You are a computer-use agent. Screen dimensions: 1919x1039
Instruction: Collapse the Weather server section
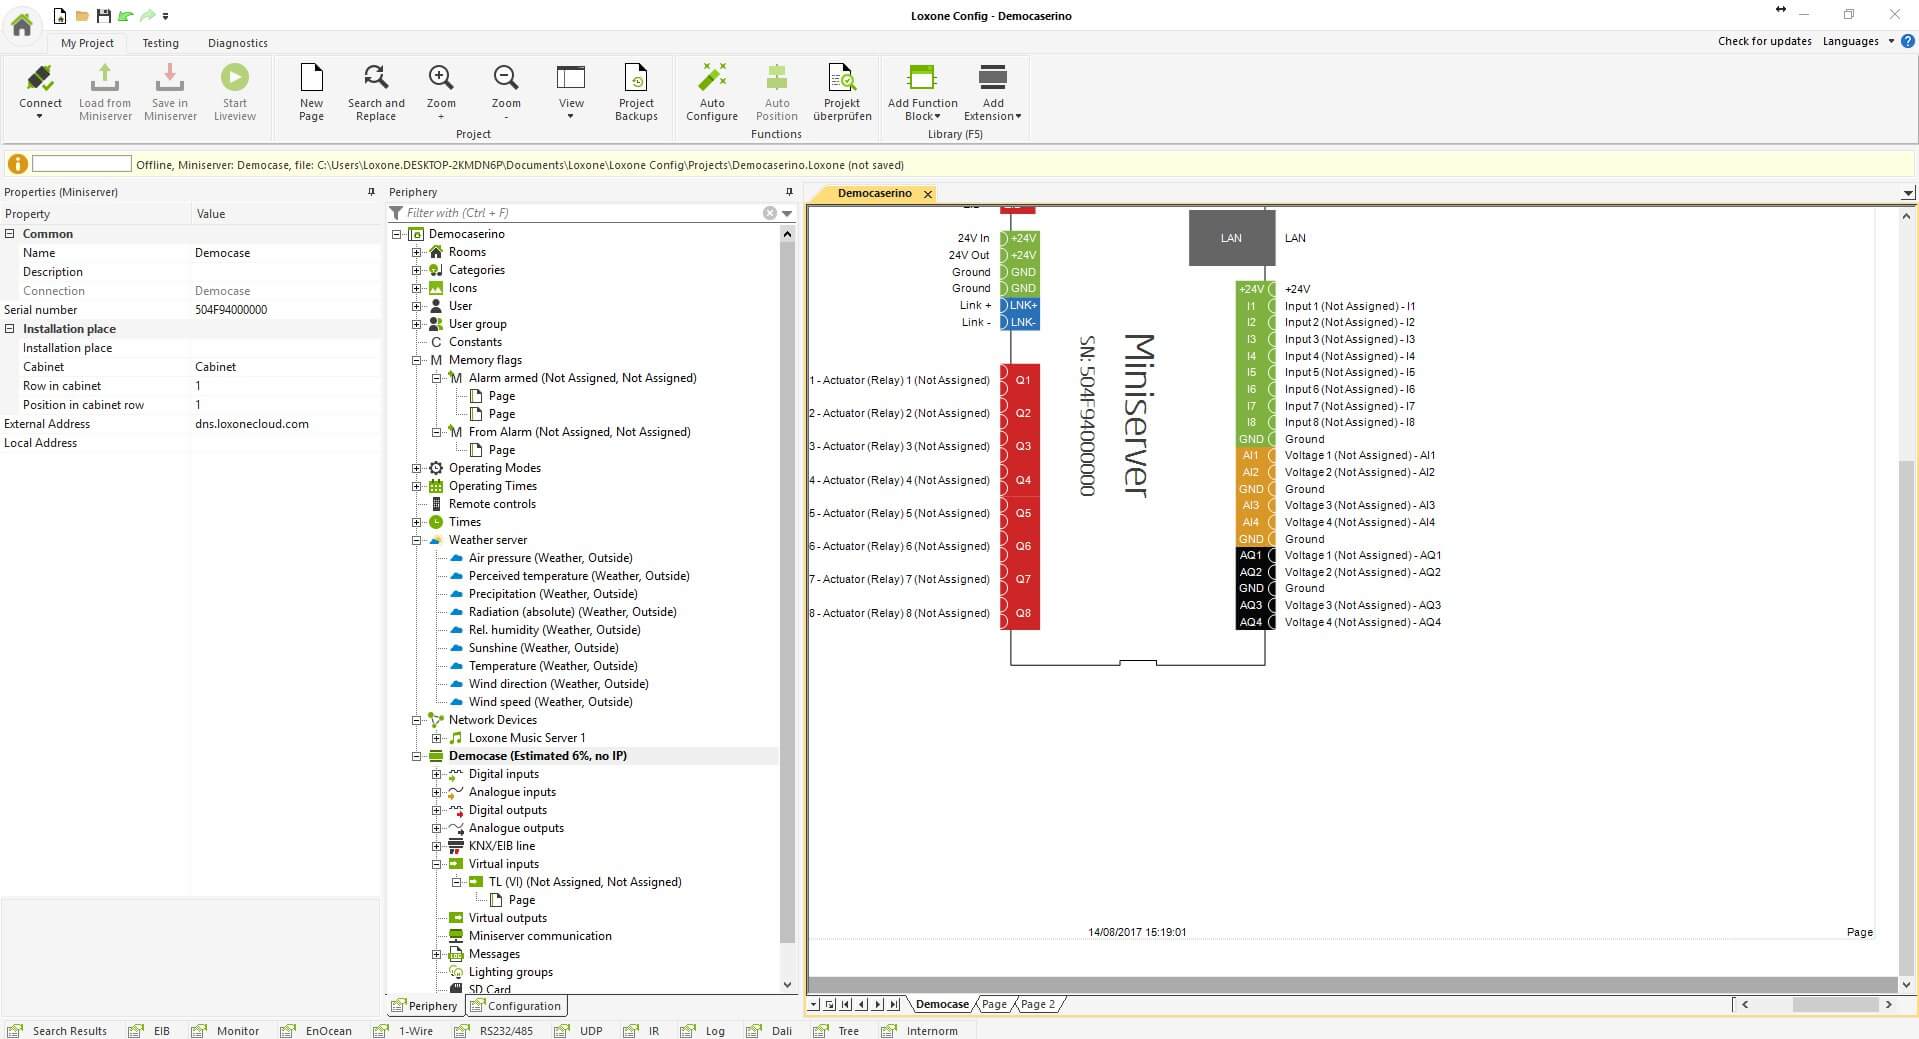click(418, 540)
